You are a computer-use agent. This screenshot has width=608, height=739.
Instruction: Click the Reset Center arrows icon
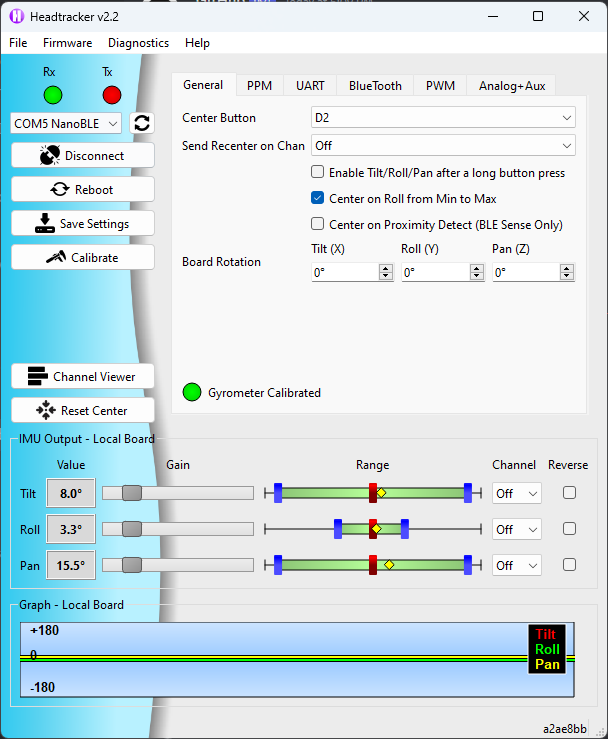coord(46,411)
